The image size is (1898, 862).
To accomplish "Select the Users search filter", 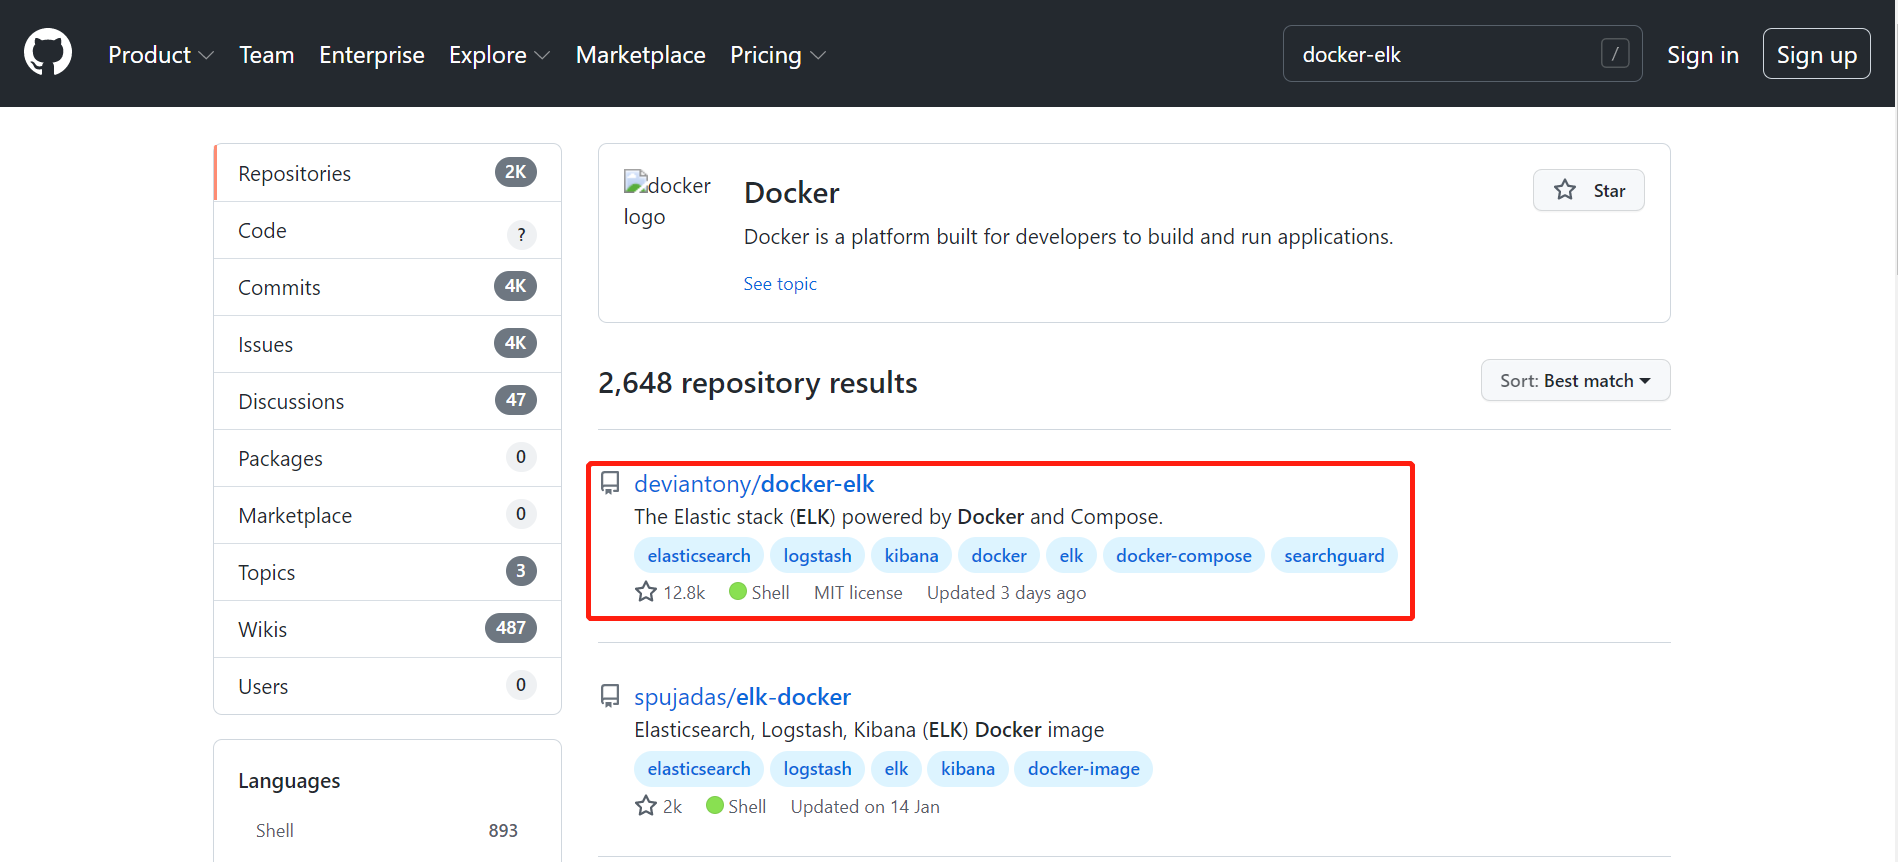I will [388, 686].
